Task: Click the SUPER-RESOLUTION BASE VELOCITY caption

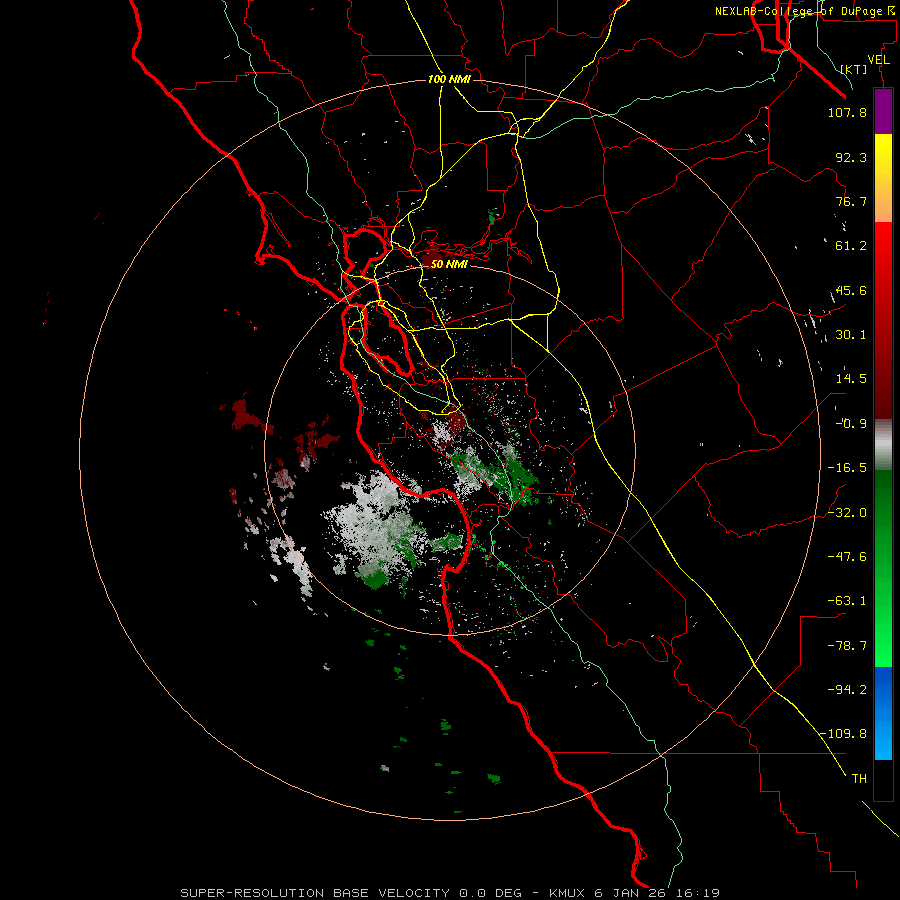Action: [315, 893]
